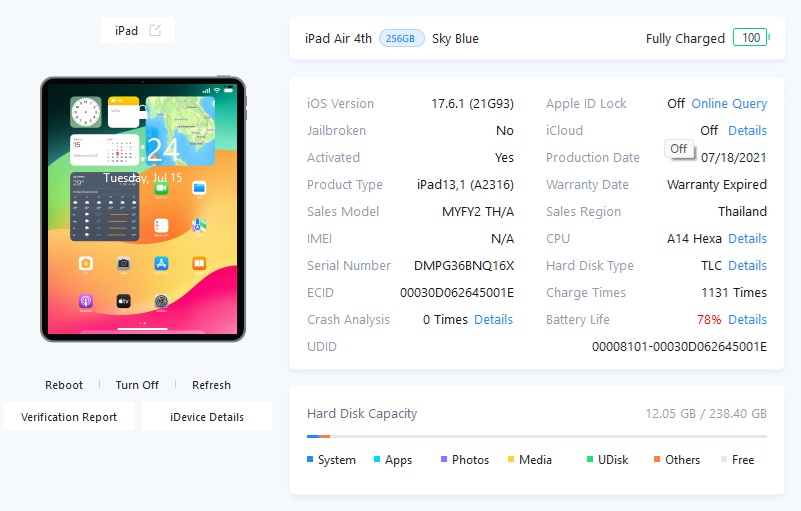
Task: Click the Photos purple legend swatch
Action: tap(444, 459)
